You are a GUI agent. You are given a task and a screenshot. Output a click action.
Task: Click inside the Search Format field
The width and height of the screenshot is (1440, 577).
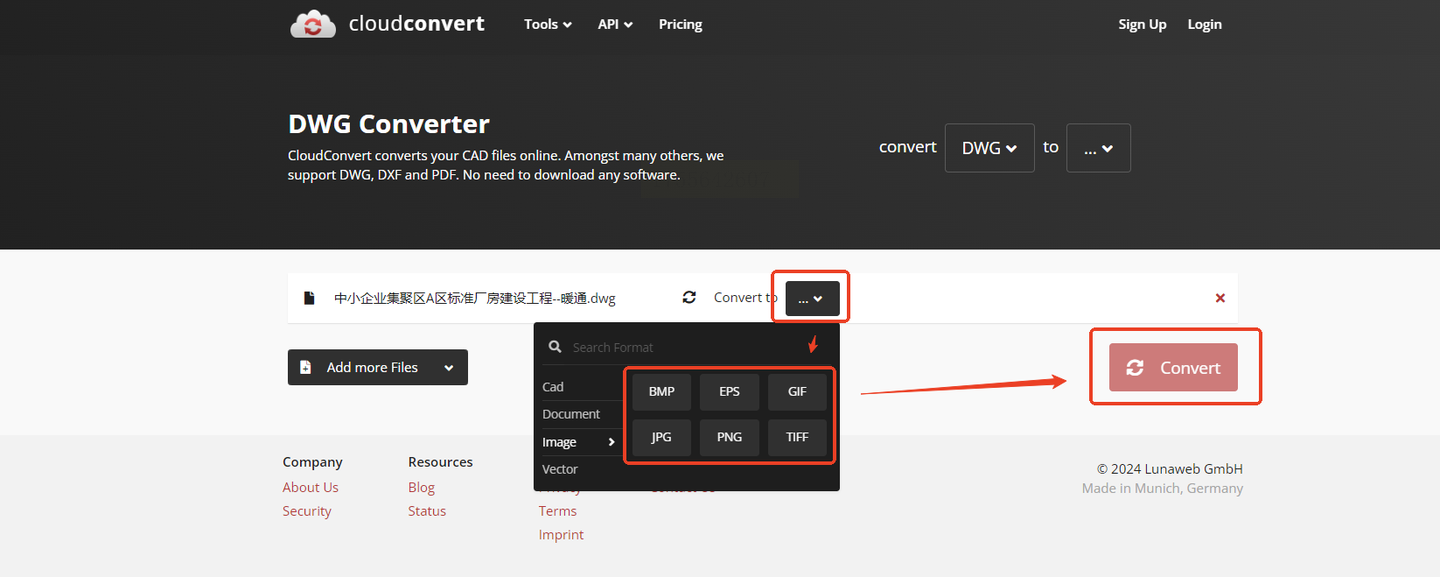pos(690,347)
